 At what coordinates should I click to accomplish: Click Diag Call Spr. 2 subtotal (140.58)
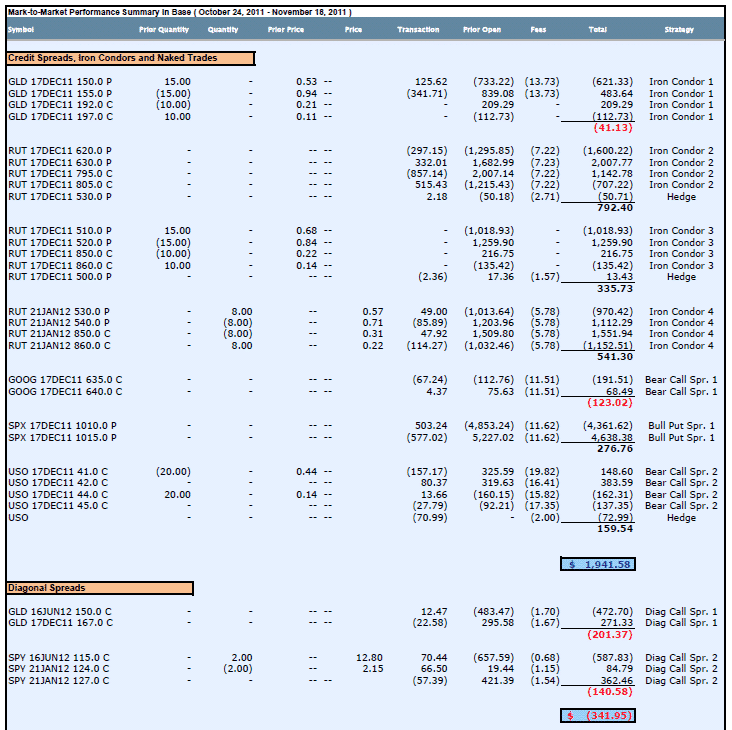tap(610, 692)
